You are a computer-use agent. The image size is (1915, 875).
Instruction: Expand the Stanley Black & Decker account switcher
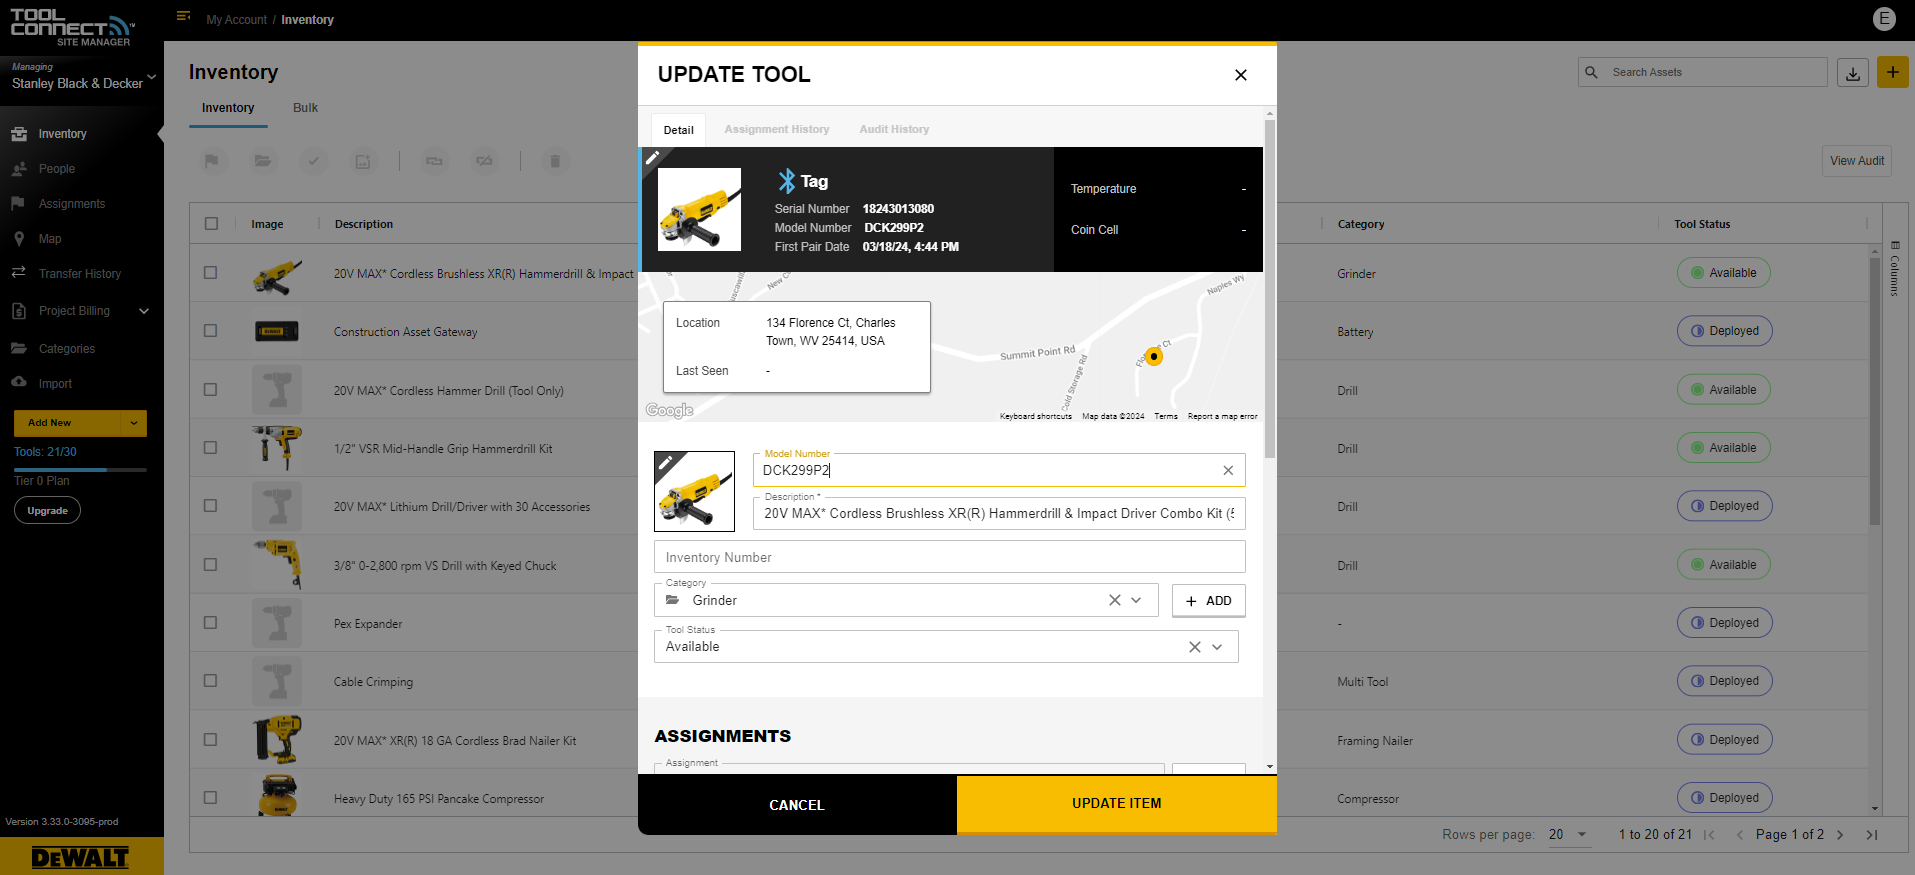tap(152, 77)
